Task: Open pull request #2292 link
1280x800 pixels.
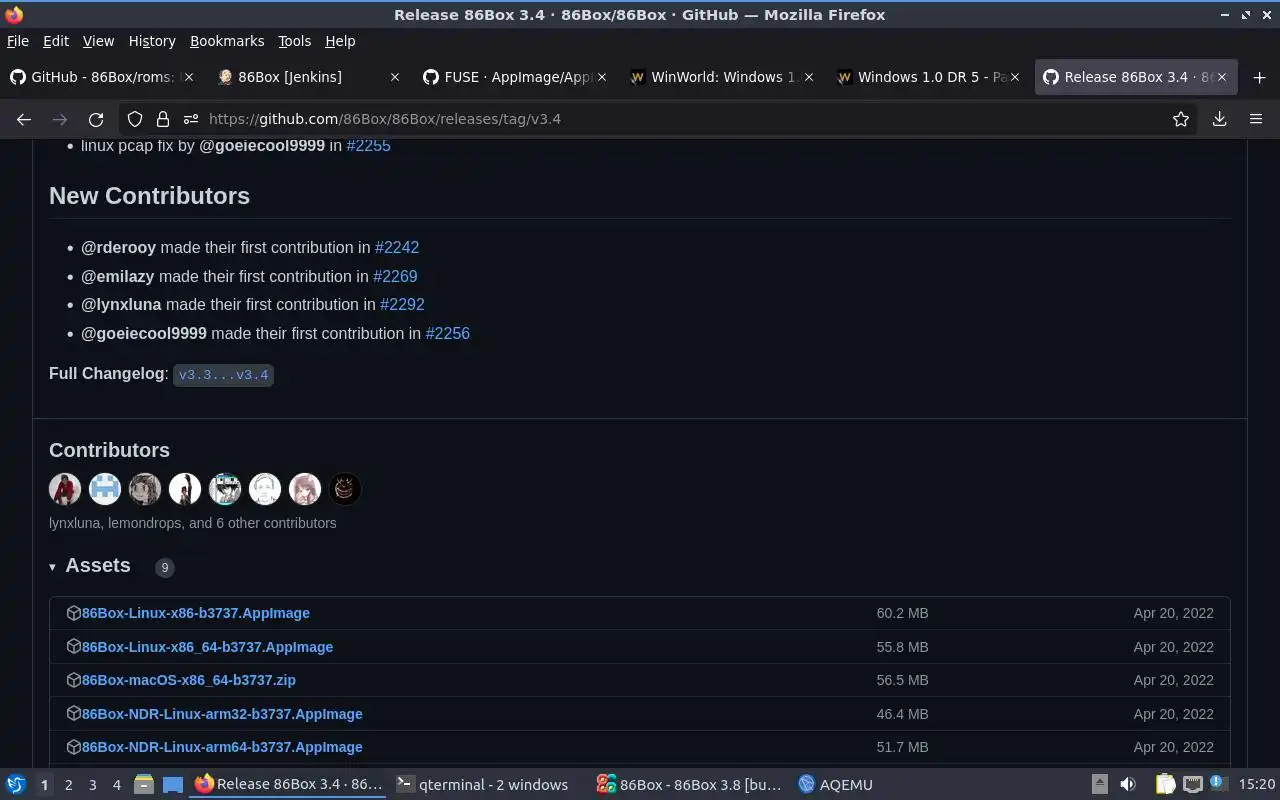Action: point(402,304)
